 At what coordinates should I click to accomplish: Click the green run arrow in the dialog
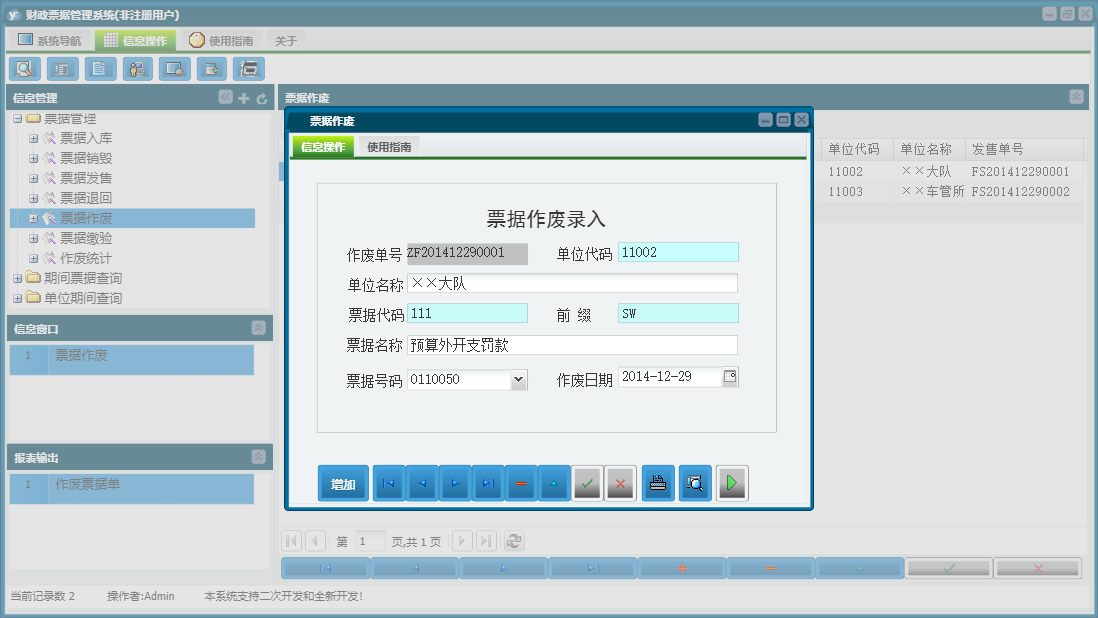pyautogui.click(x=731, y=483)
